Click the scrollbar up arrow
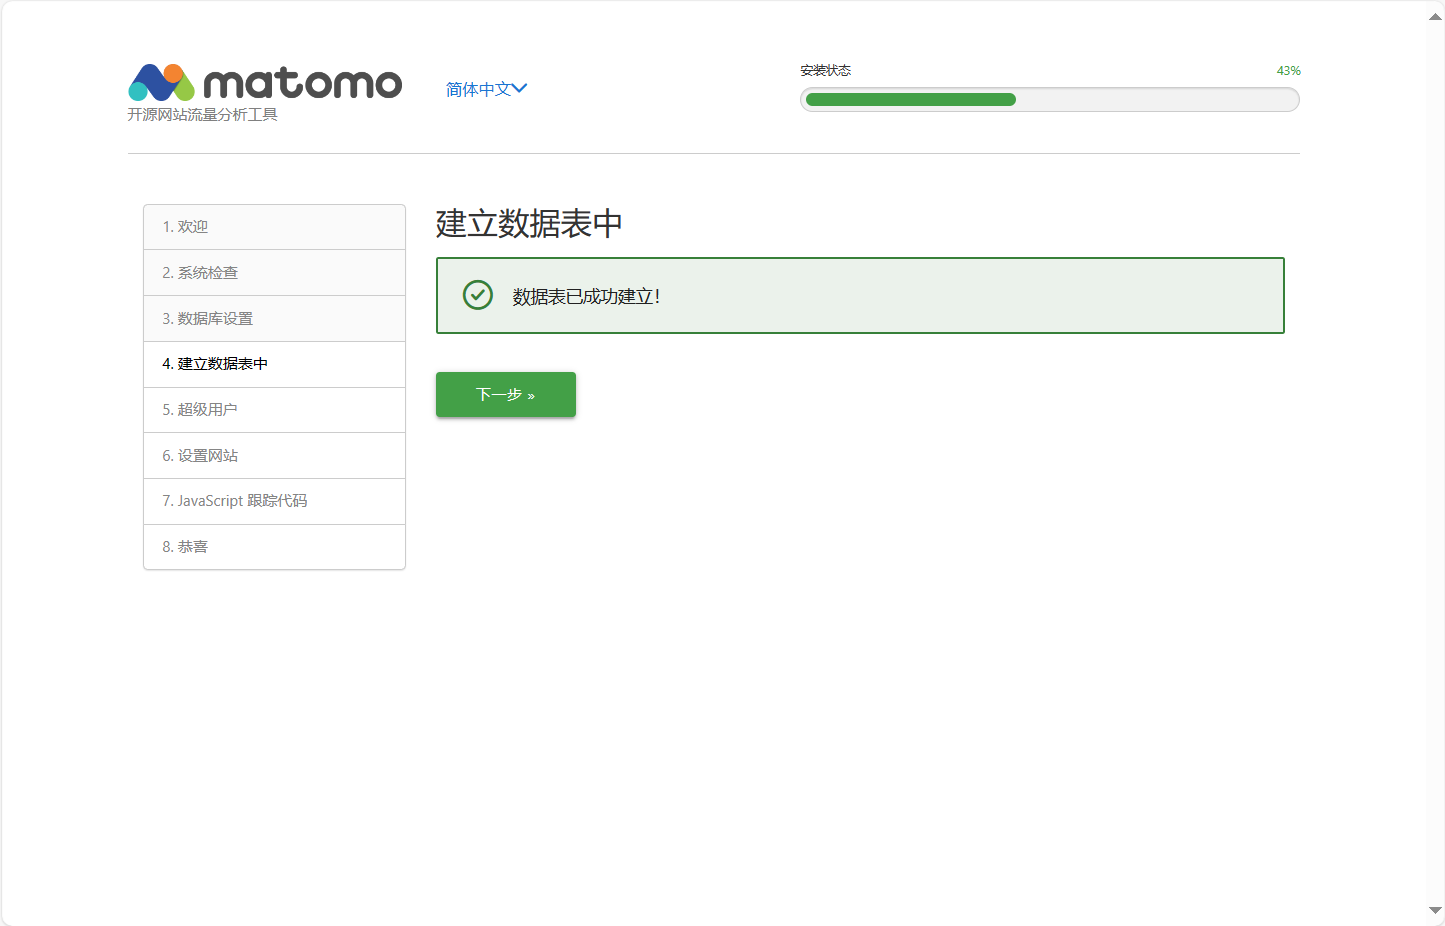The width and height of the screenshot is (1445, 926). click(x=1436, y=17)
